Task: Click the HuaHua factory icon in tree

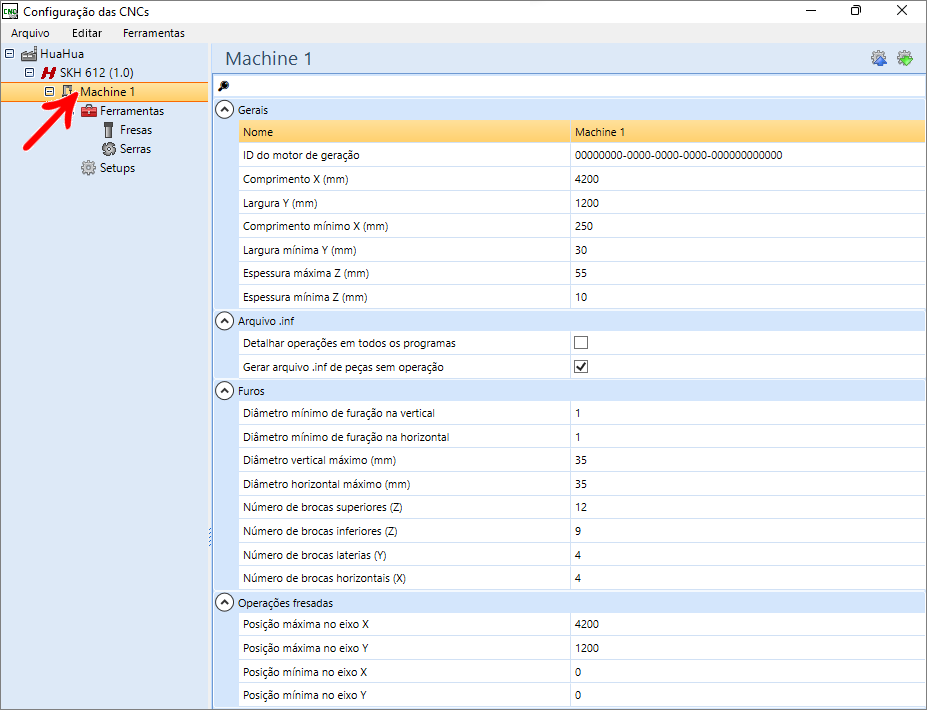Action: pyautogui.click(x=29, y=54)
